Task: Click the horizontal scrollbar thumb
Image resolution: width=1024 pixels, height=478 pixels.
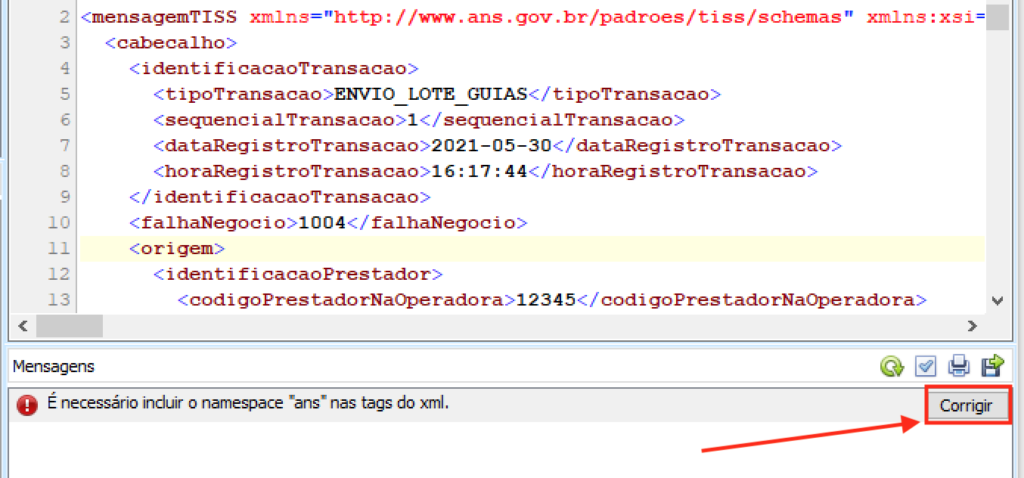Action: pyautogui.click(x=69, y=326)
